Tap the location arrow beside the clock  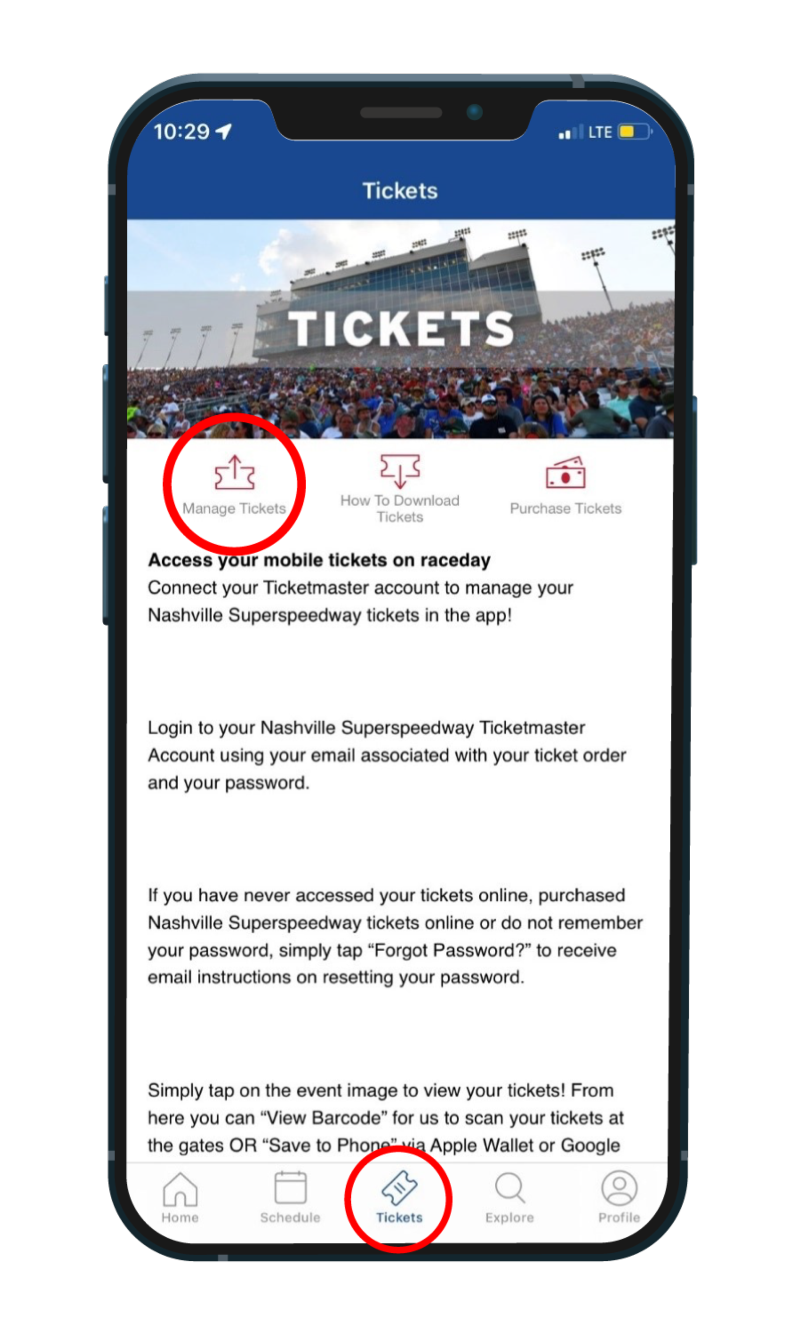(228, 130)
